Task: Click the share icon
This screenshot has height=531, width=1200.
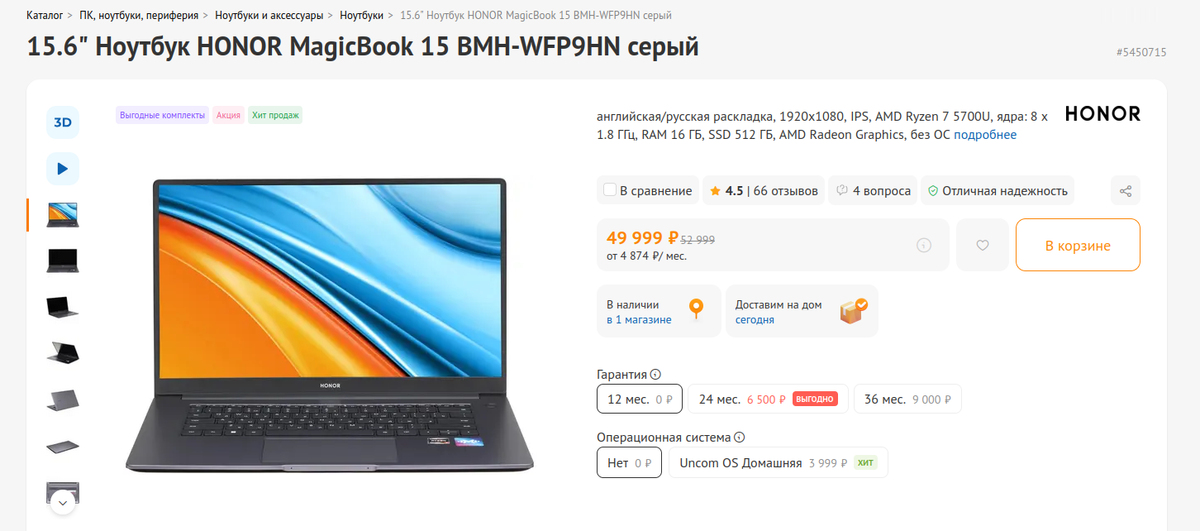Action: (x=1126, y=191)
